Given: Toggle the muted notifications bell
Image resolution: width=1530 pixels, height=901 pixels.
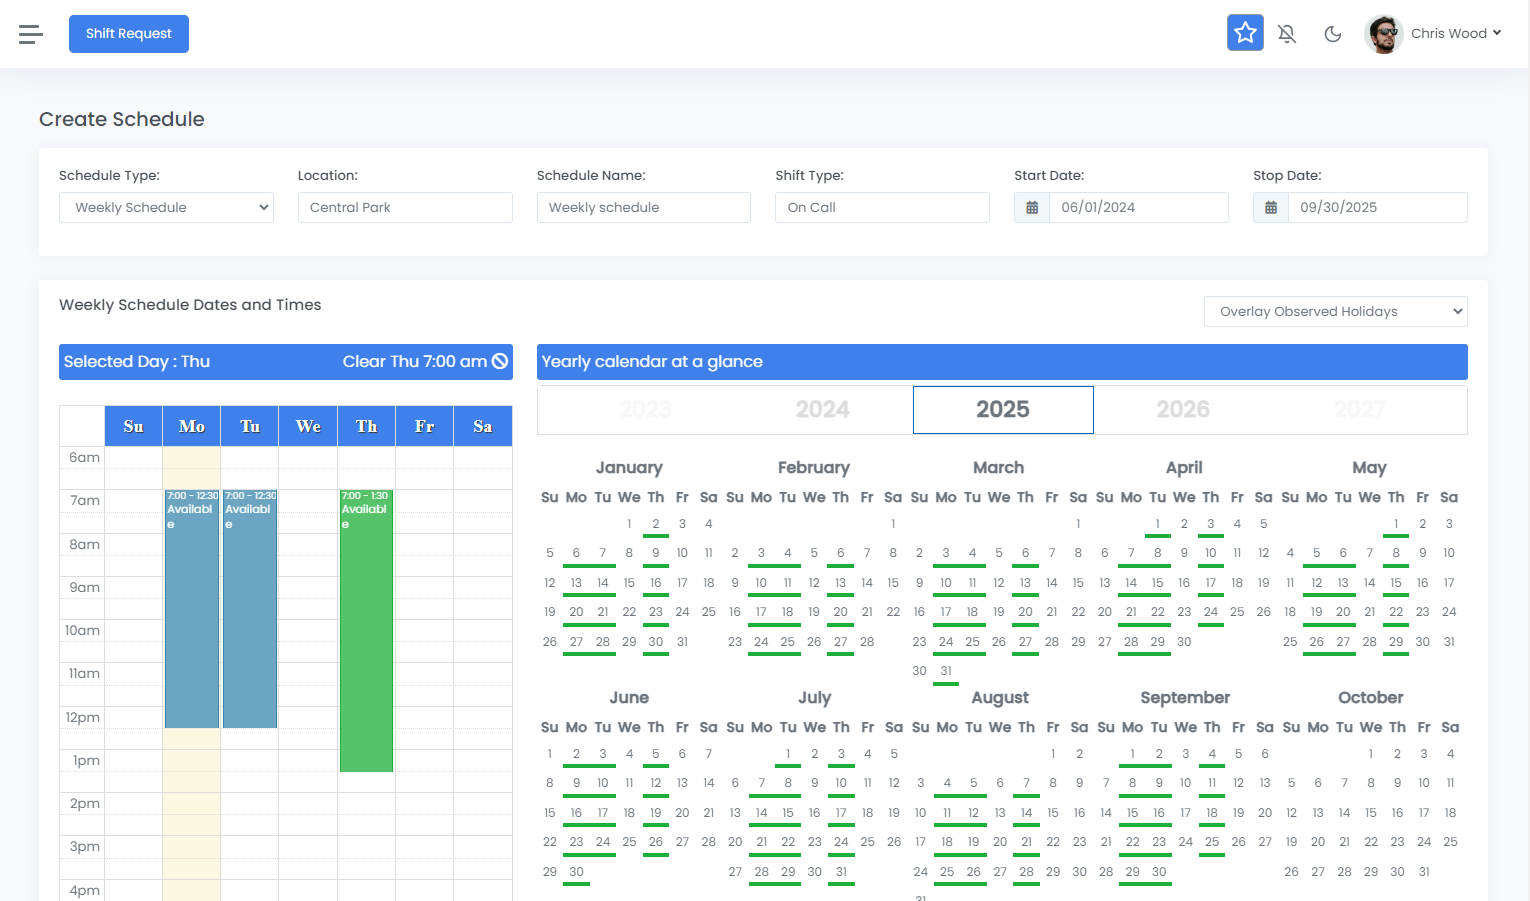Looking at the screenshot, I should [x=1287, y=34].
